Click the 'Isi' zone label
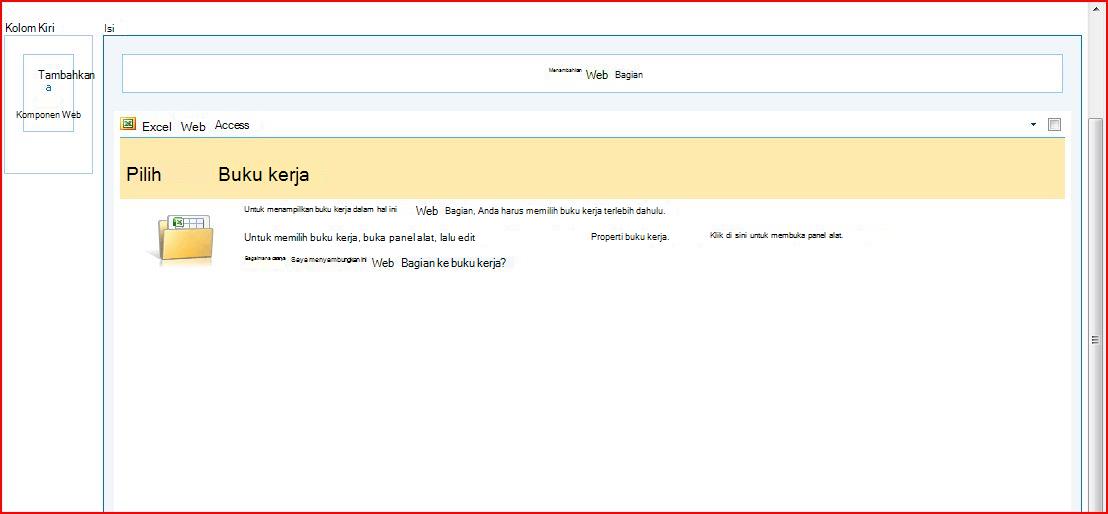The width and height of the screenshot is (1108, 514). [x=110, y=29]
